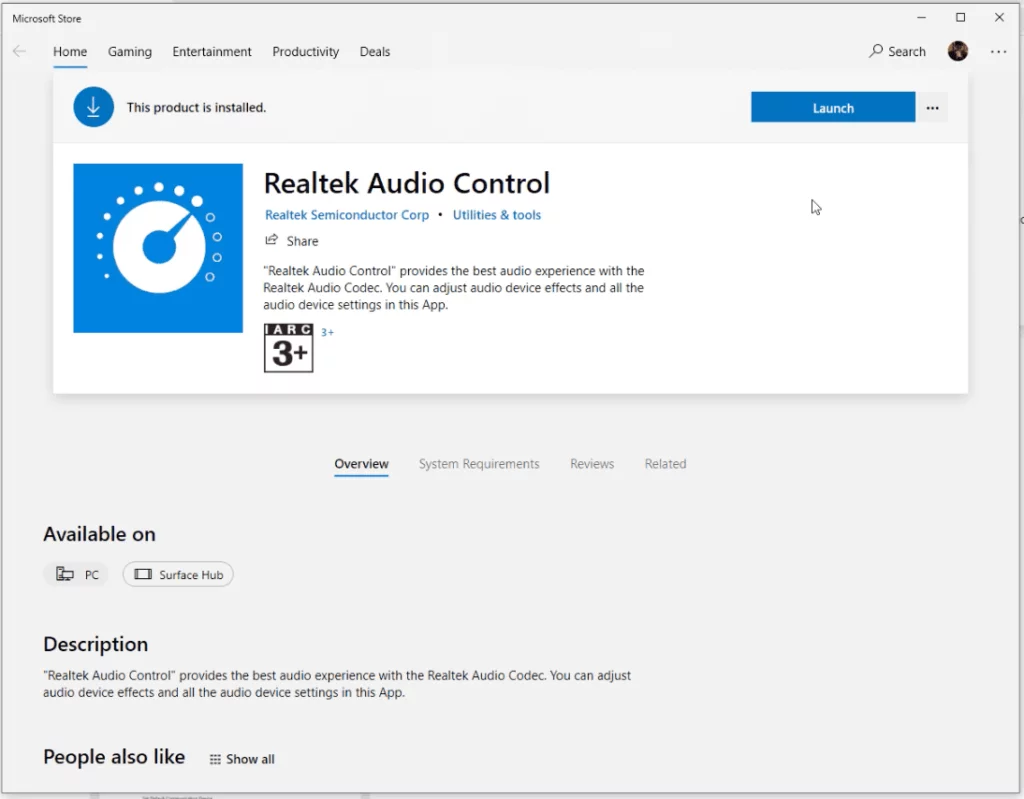Open Realtek Semiconductor Corp publisher link
Image resolution: width=1024 pixels, height=799 pixels.
point(347,215)
